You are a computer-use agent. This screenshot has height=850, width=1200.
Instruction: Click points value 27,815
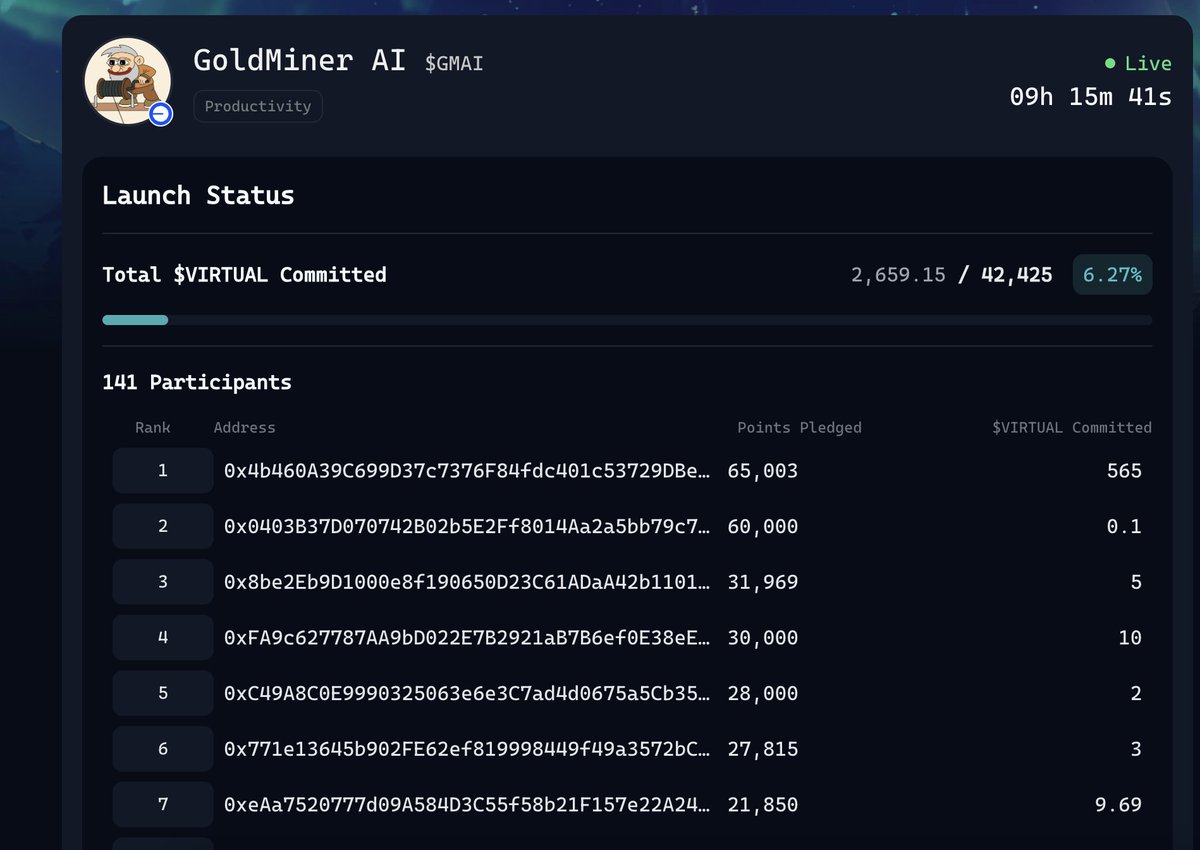pos(763,749)
